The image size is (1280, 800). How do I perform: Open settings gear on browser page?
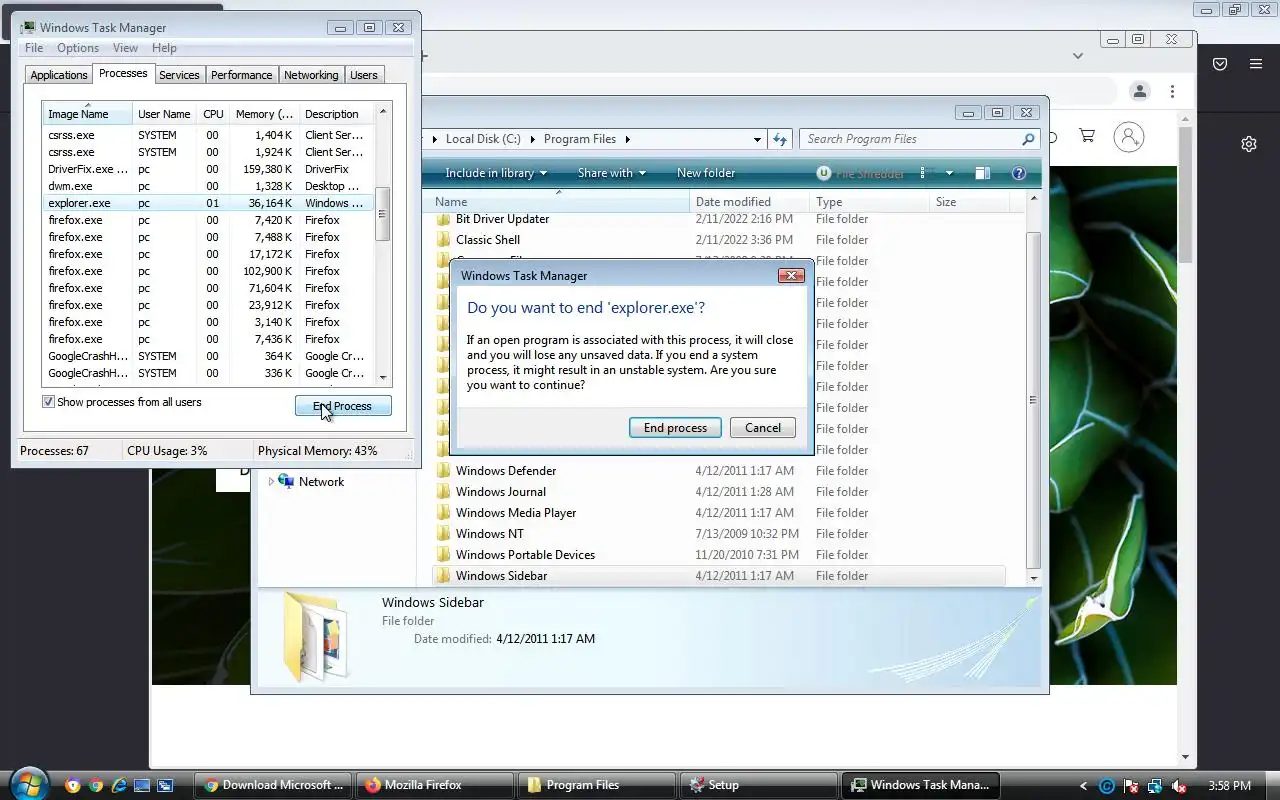coord(1249,144)
